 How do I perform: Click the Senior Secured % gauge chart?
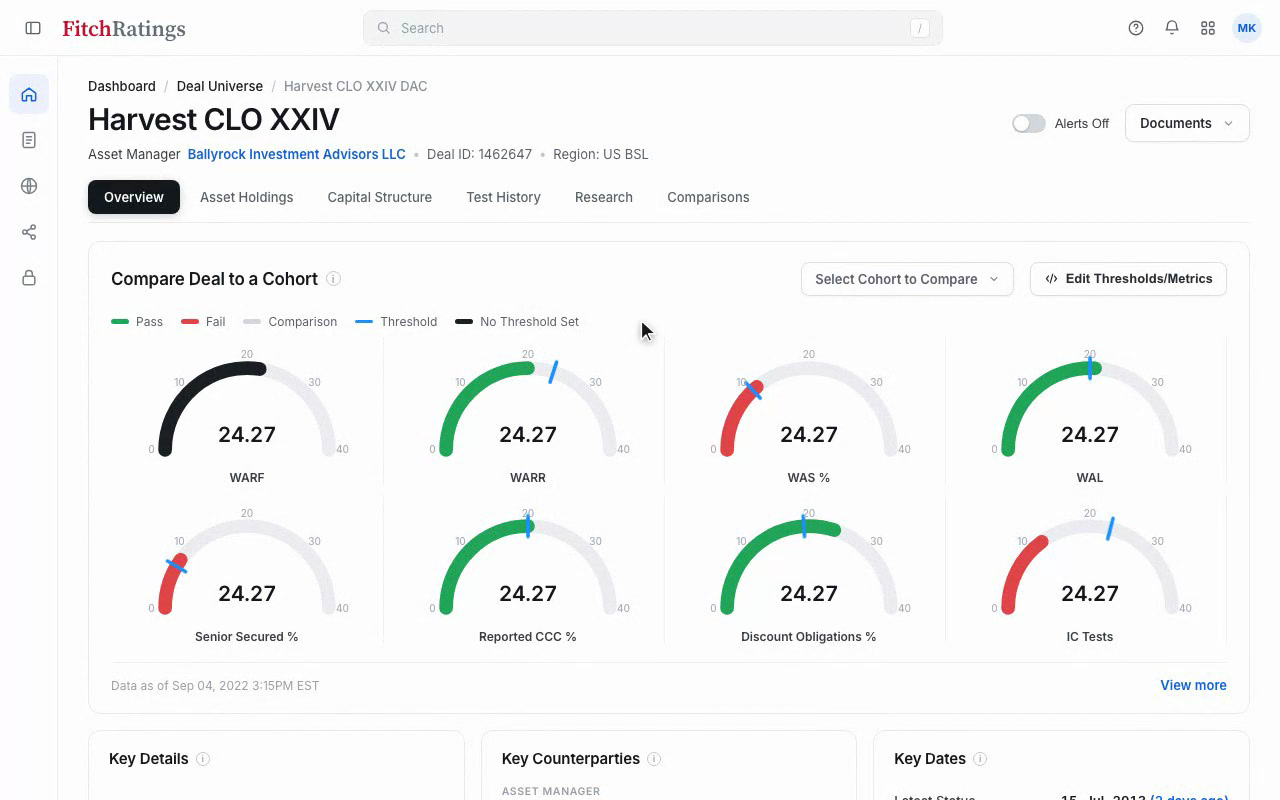(x=247, y=575)
